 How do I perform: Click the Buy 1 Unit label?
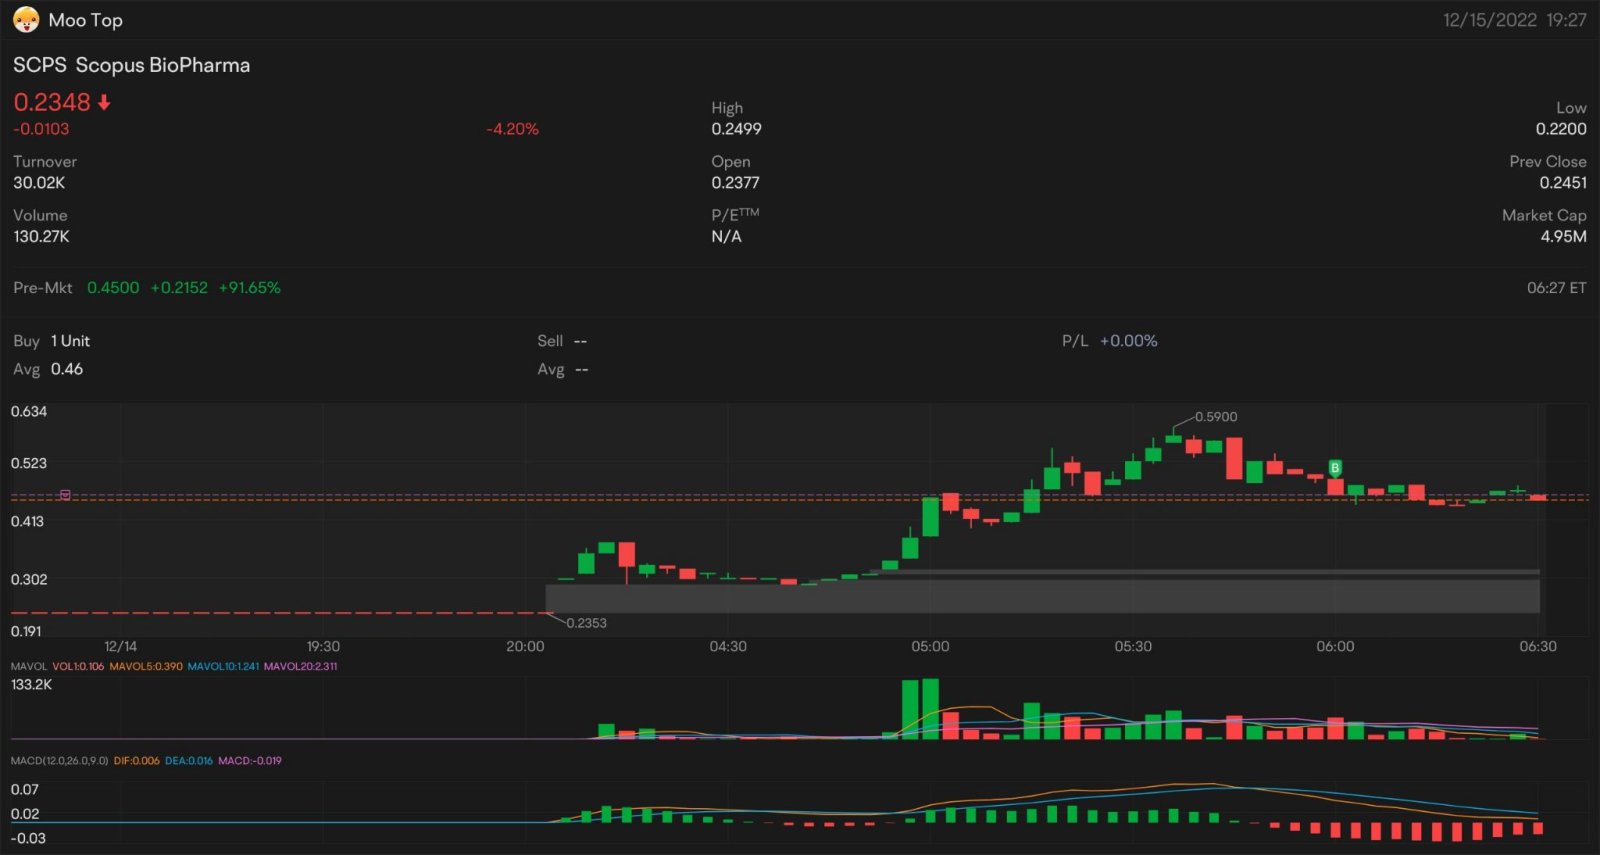click(52, 341)
